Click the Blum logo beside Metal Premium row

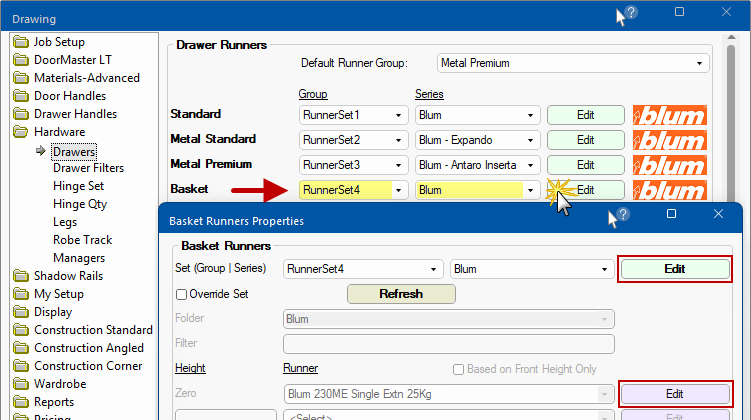(669, 164)
